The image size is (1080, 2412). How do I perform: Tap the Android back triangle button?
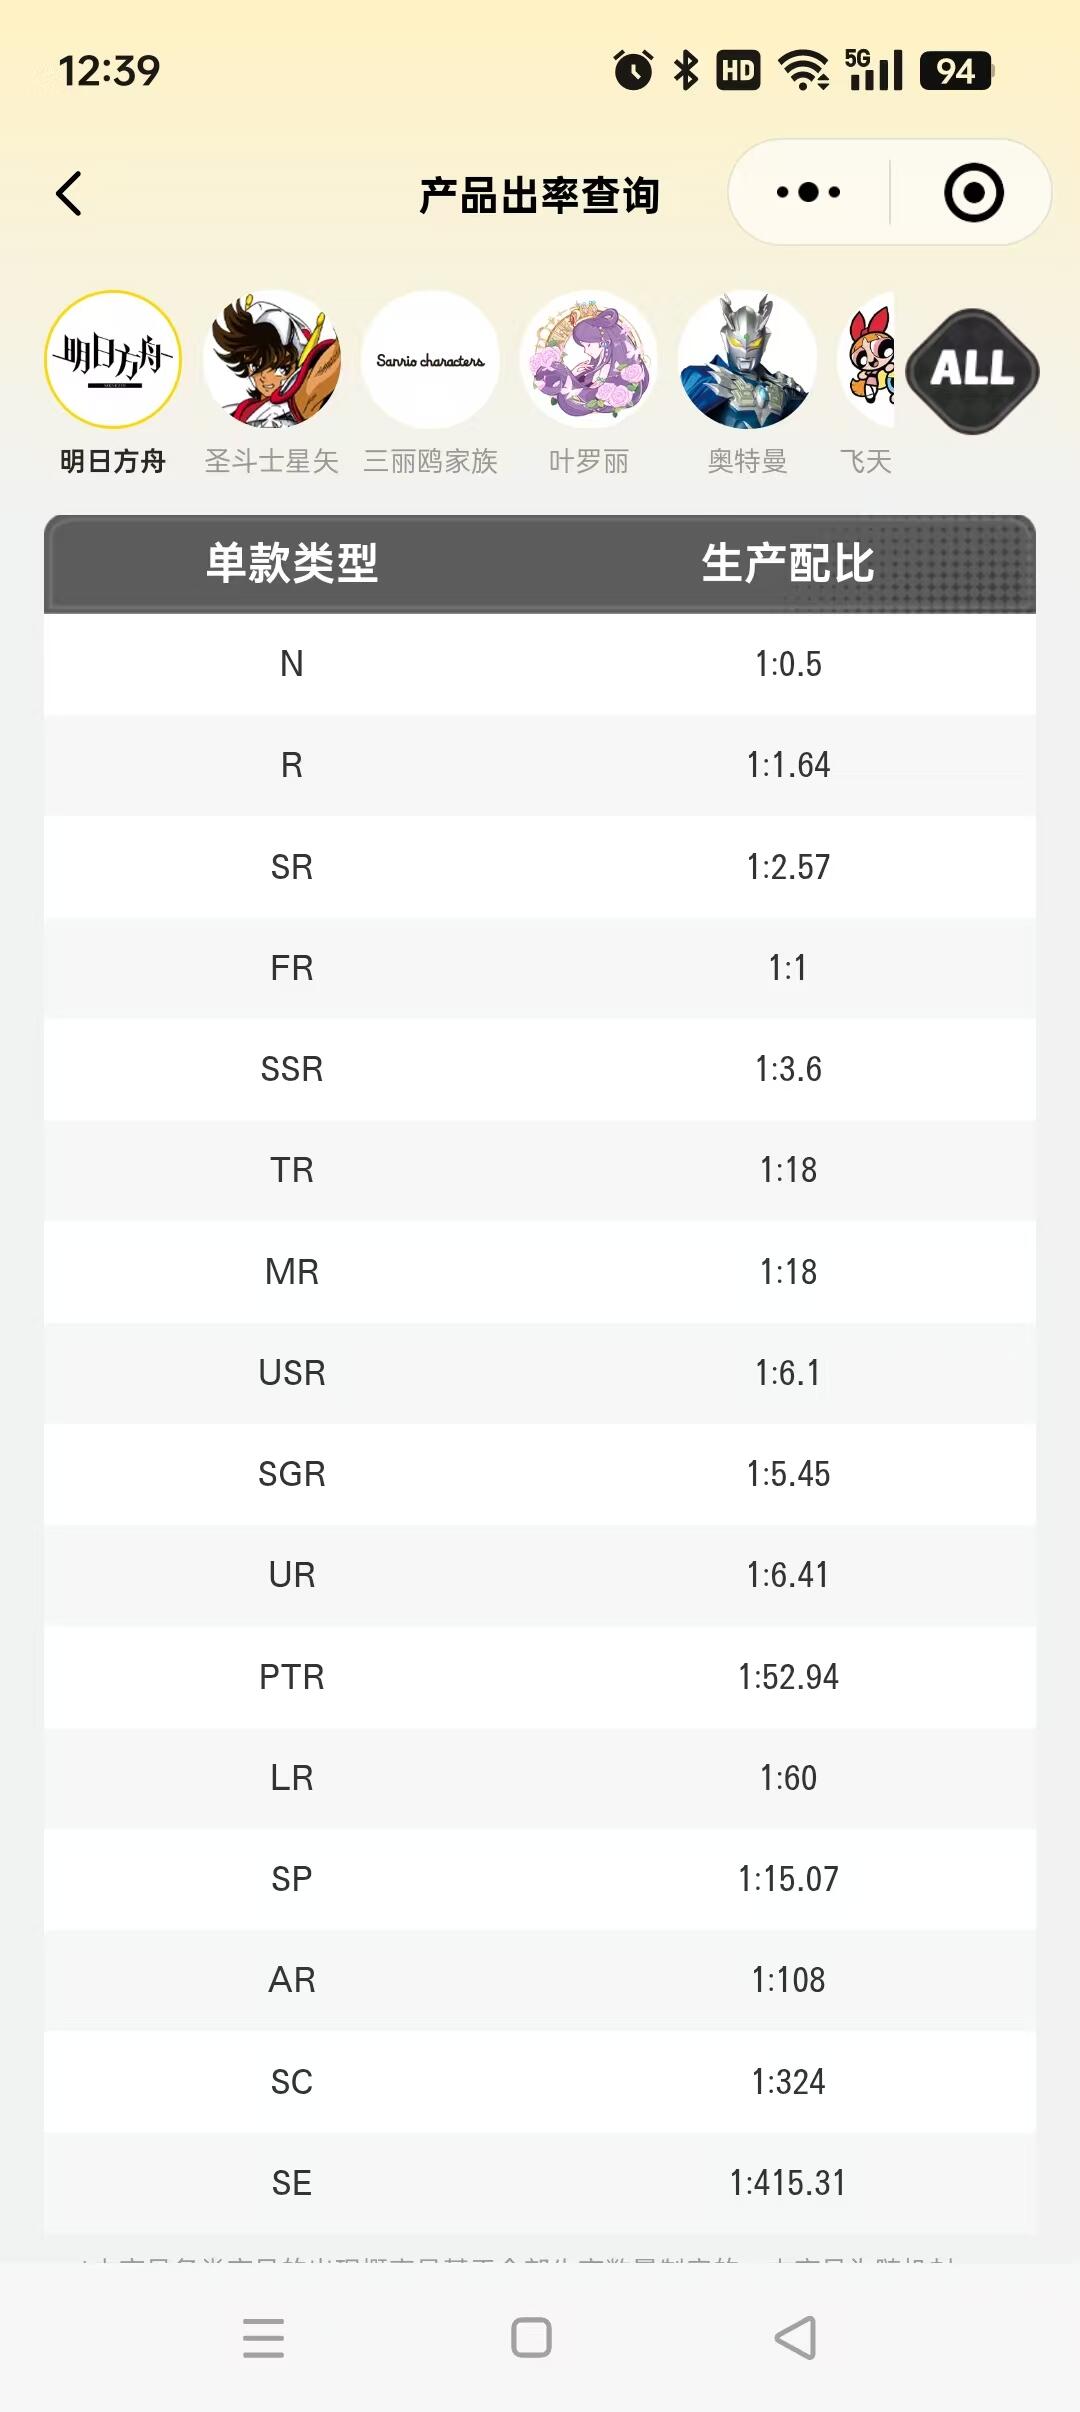796,2338
